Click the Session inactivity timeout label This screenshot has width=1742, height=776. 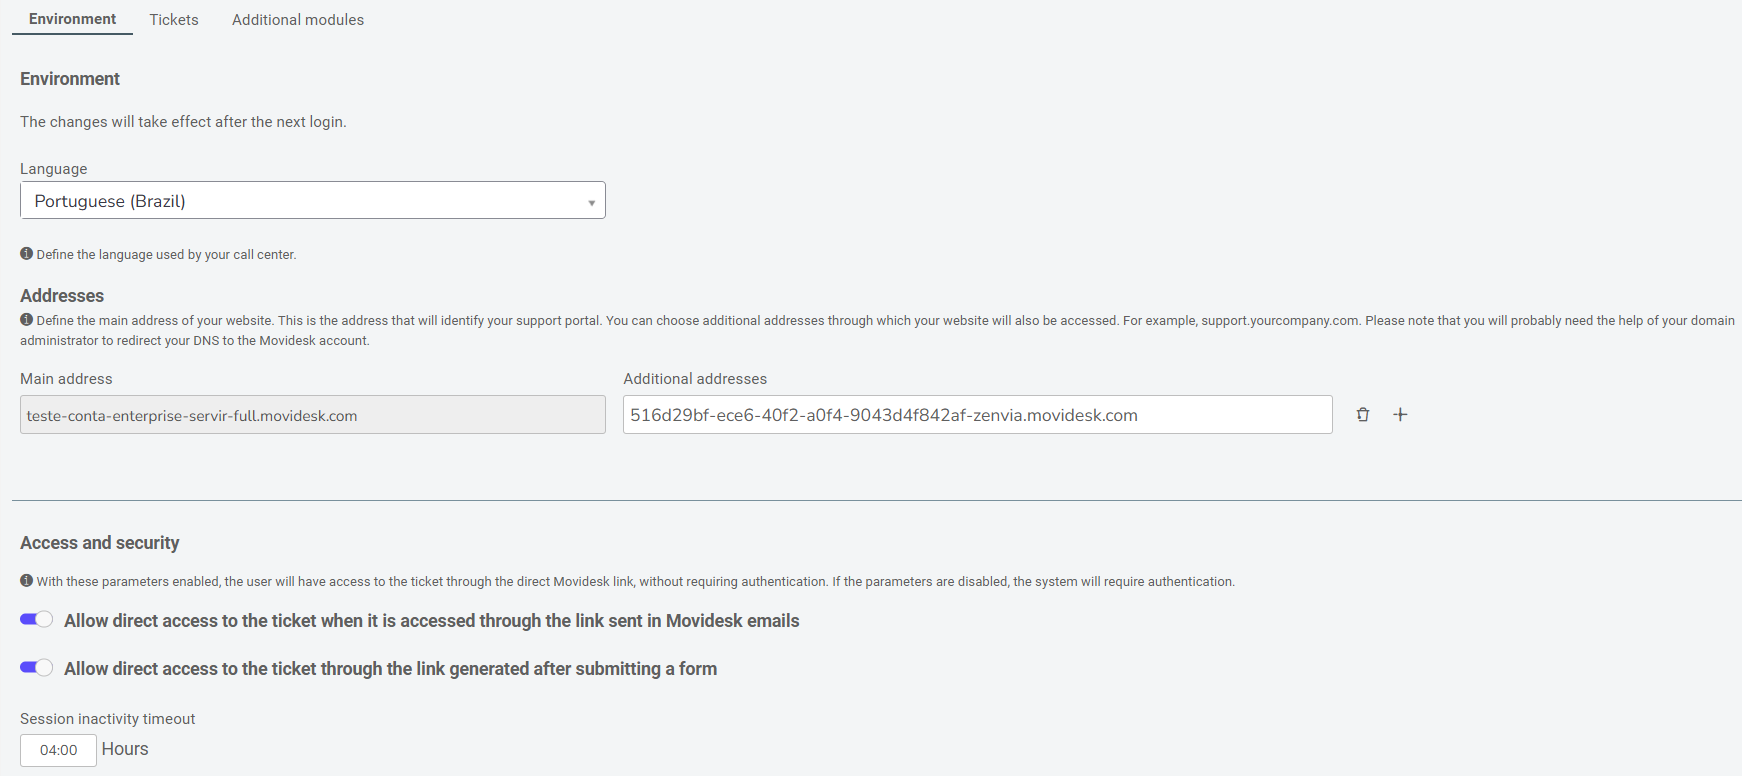pos(108,719)
